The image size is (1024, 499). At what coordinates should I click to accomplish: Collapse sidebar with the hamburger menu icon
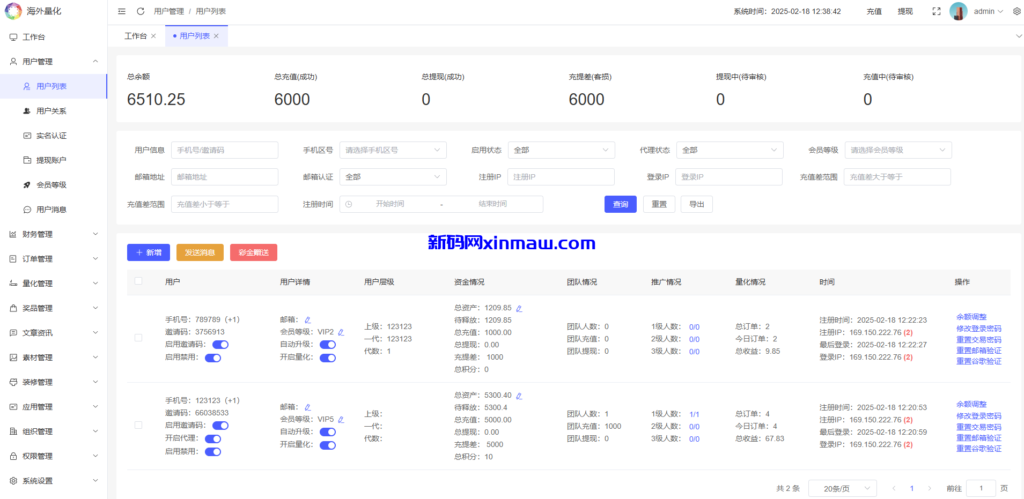tap(122, 12)
